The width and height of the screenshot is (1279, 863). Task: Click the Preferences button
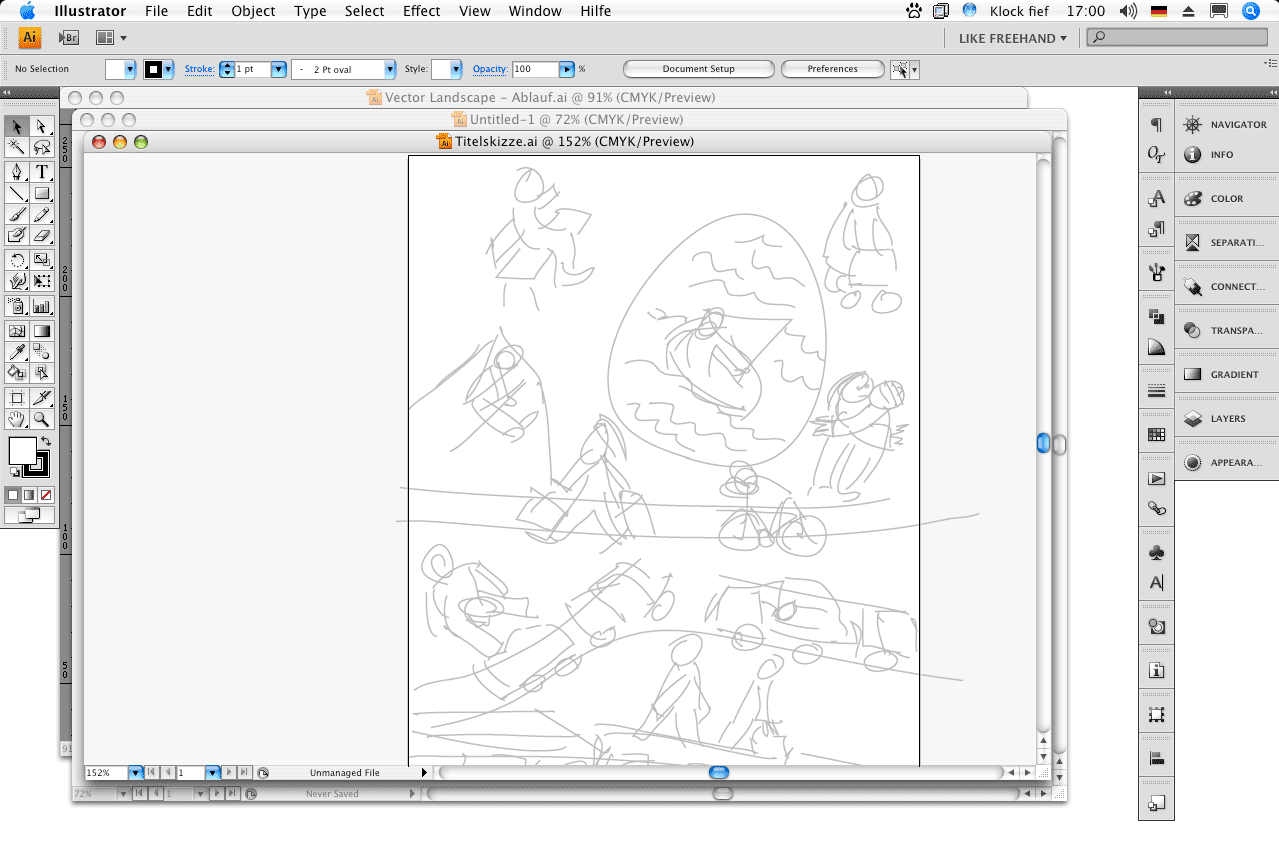pos(832,69)
